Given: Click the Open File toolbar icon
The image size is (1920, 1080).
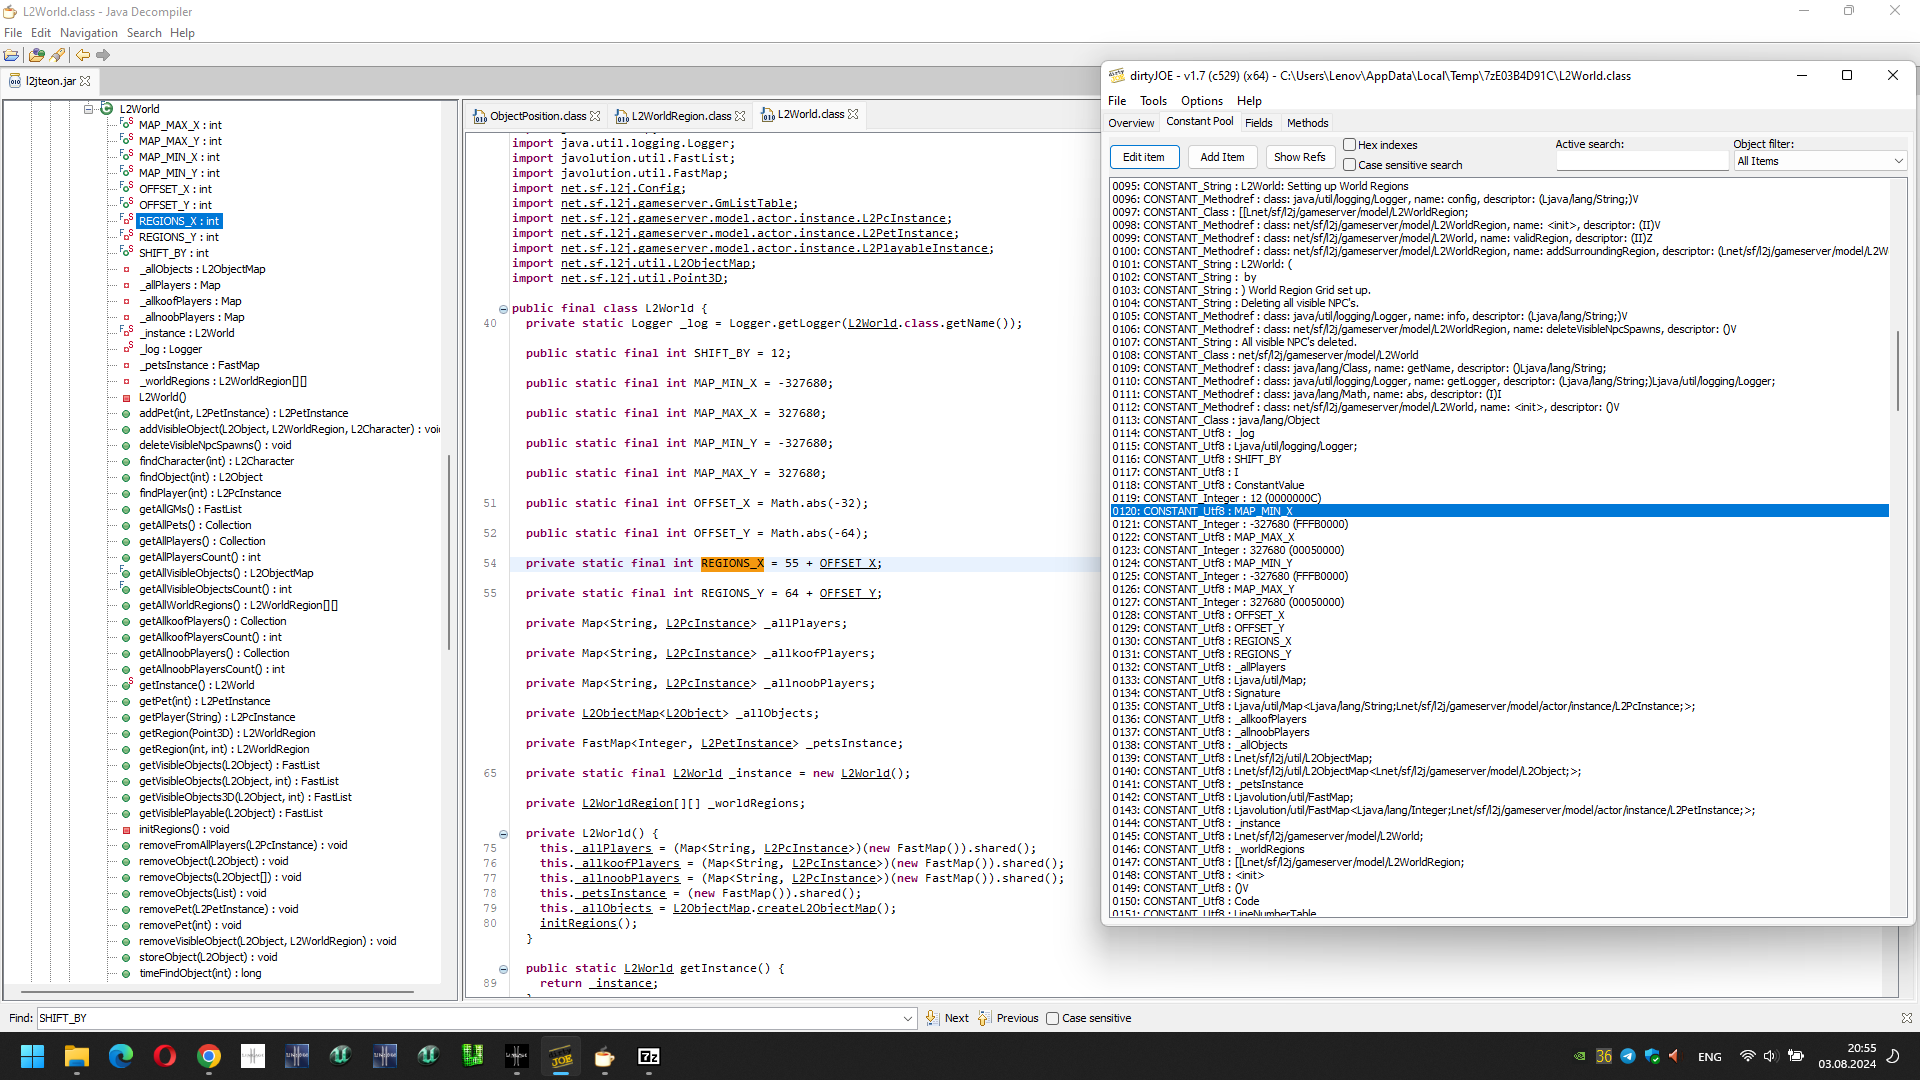Looking at the screenshot, I should [11, 55].
